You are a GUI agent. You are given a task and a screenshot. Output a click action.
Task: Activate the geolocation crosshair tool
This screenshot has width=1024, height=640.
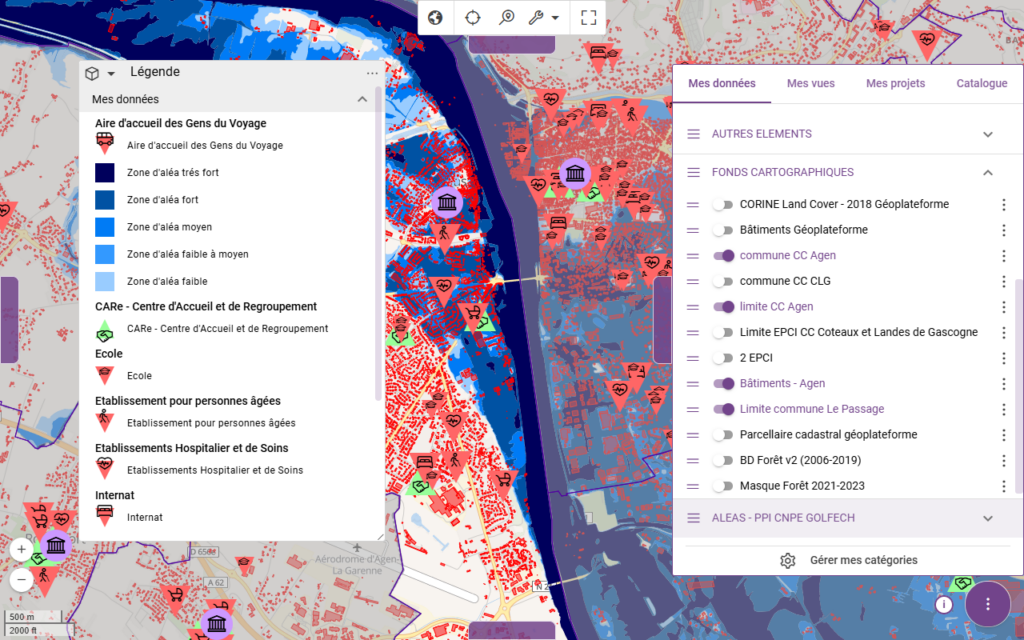tap(472, 18)
